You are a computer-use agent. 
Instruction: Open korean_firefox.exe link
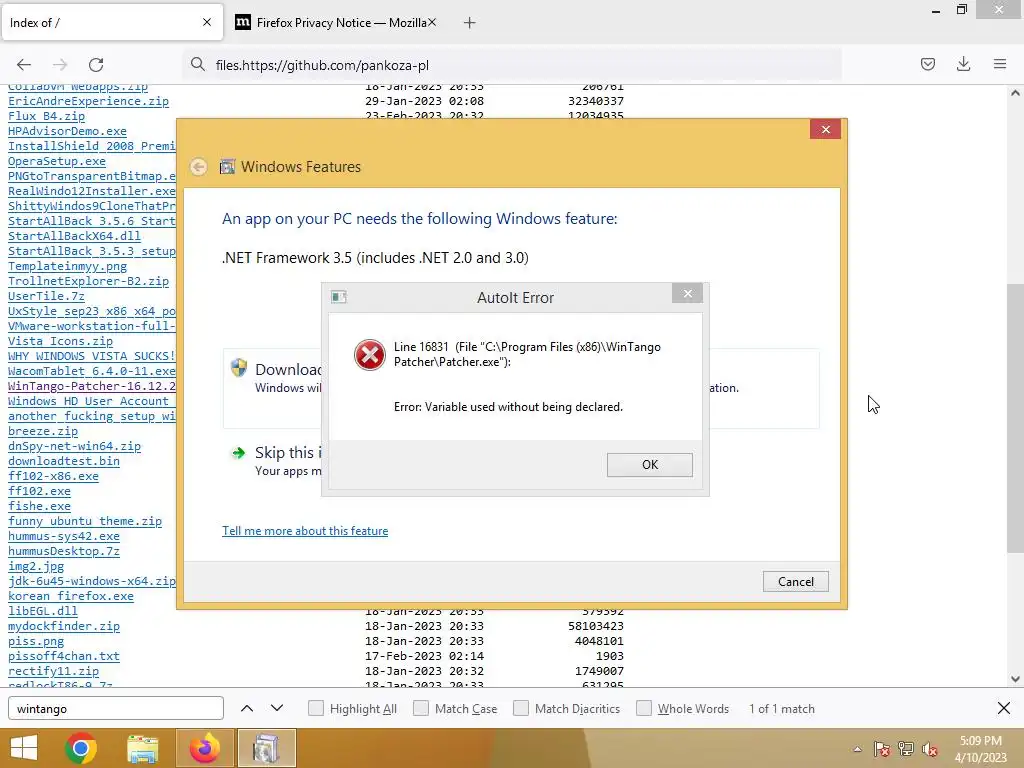point(71,596)
